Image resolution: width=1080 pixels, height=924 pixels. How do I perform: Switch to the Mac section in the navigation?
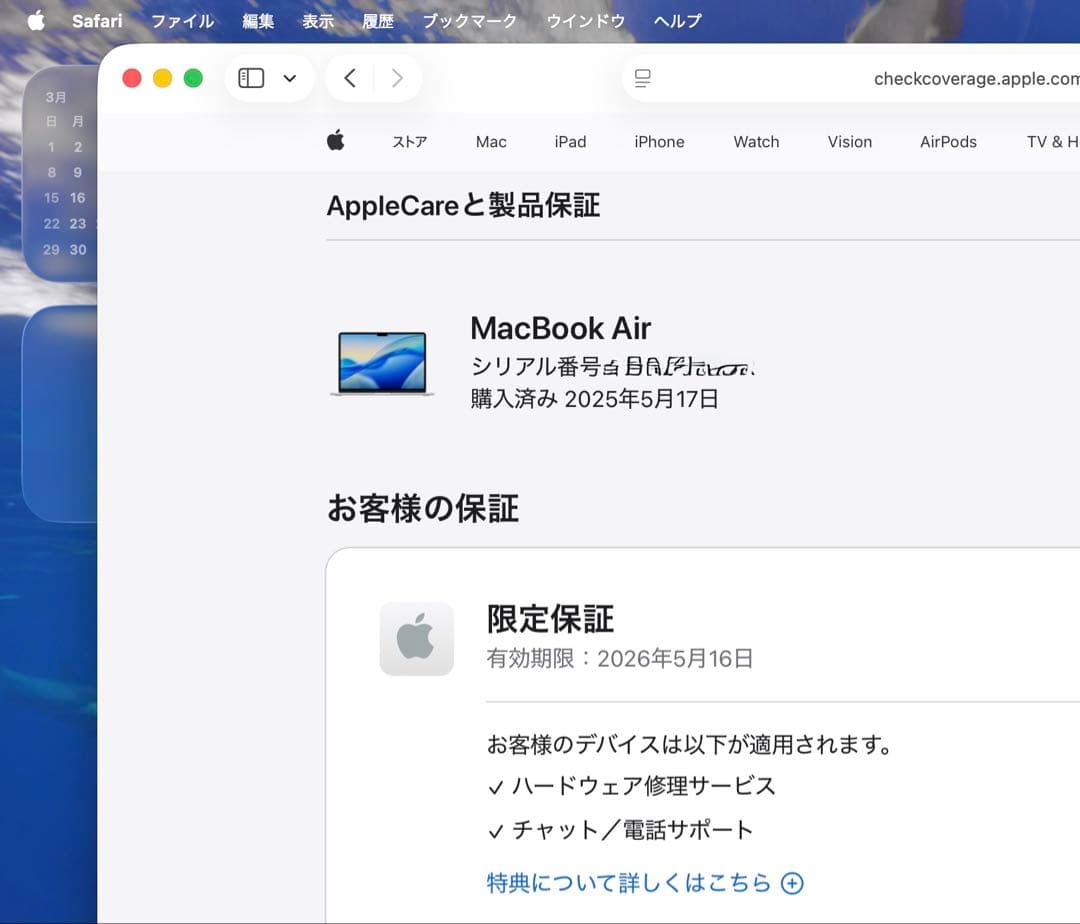point(491,142)
